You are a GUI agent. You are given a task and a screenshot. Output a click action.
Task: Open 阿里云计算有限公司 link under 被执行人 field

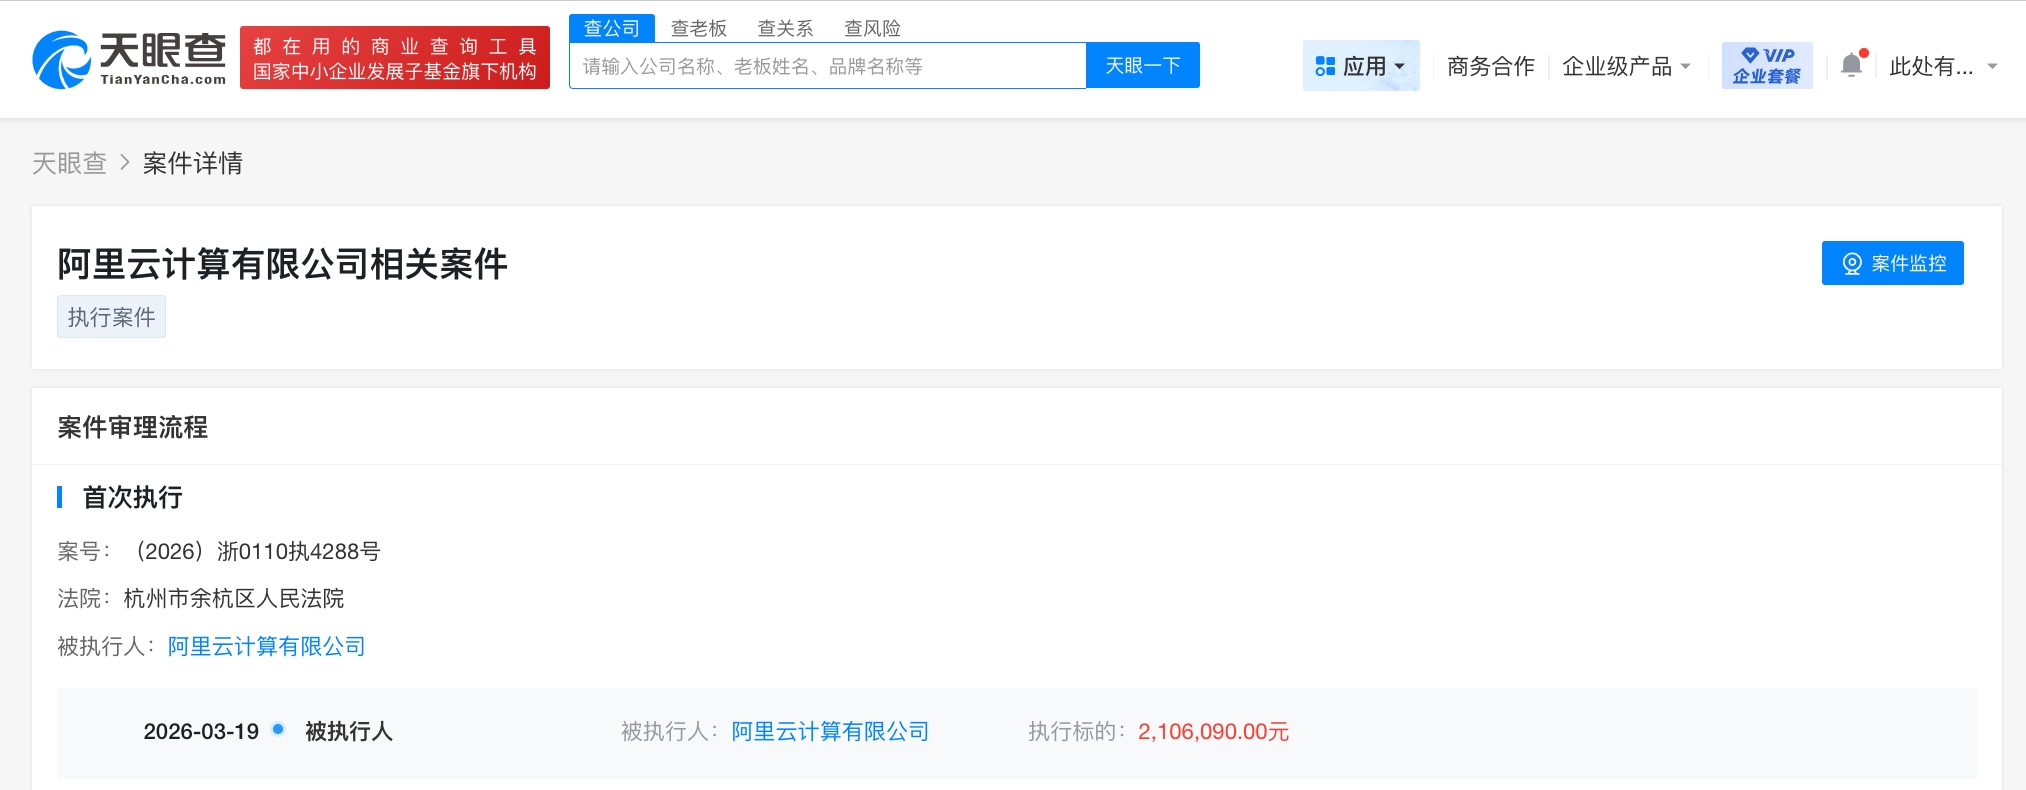(266, 646)
